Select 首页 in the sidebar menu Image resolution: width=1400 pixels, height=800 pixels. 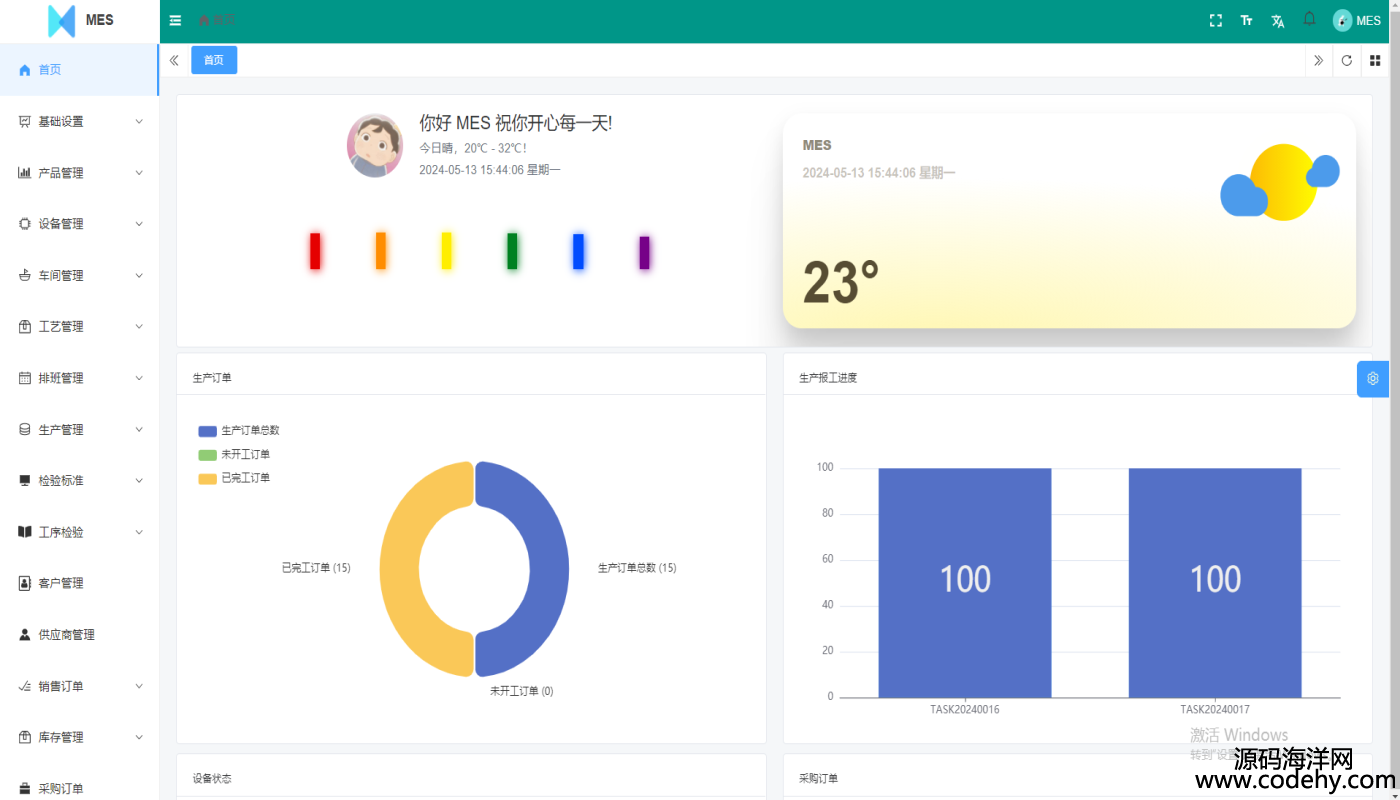pos(79,70)
